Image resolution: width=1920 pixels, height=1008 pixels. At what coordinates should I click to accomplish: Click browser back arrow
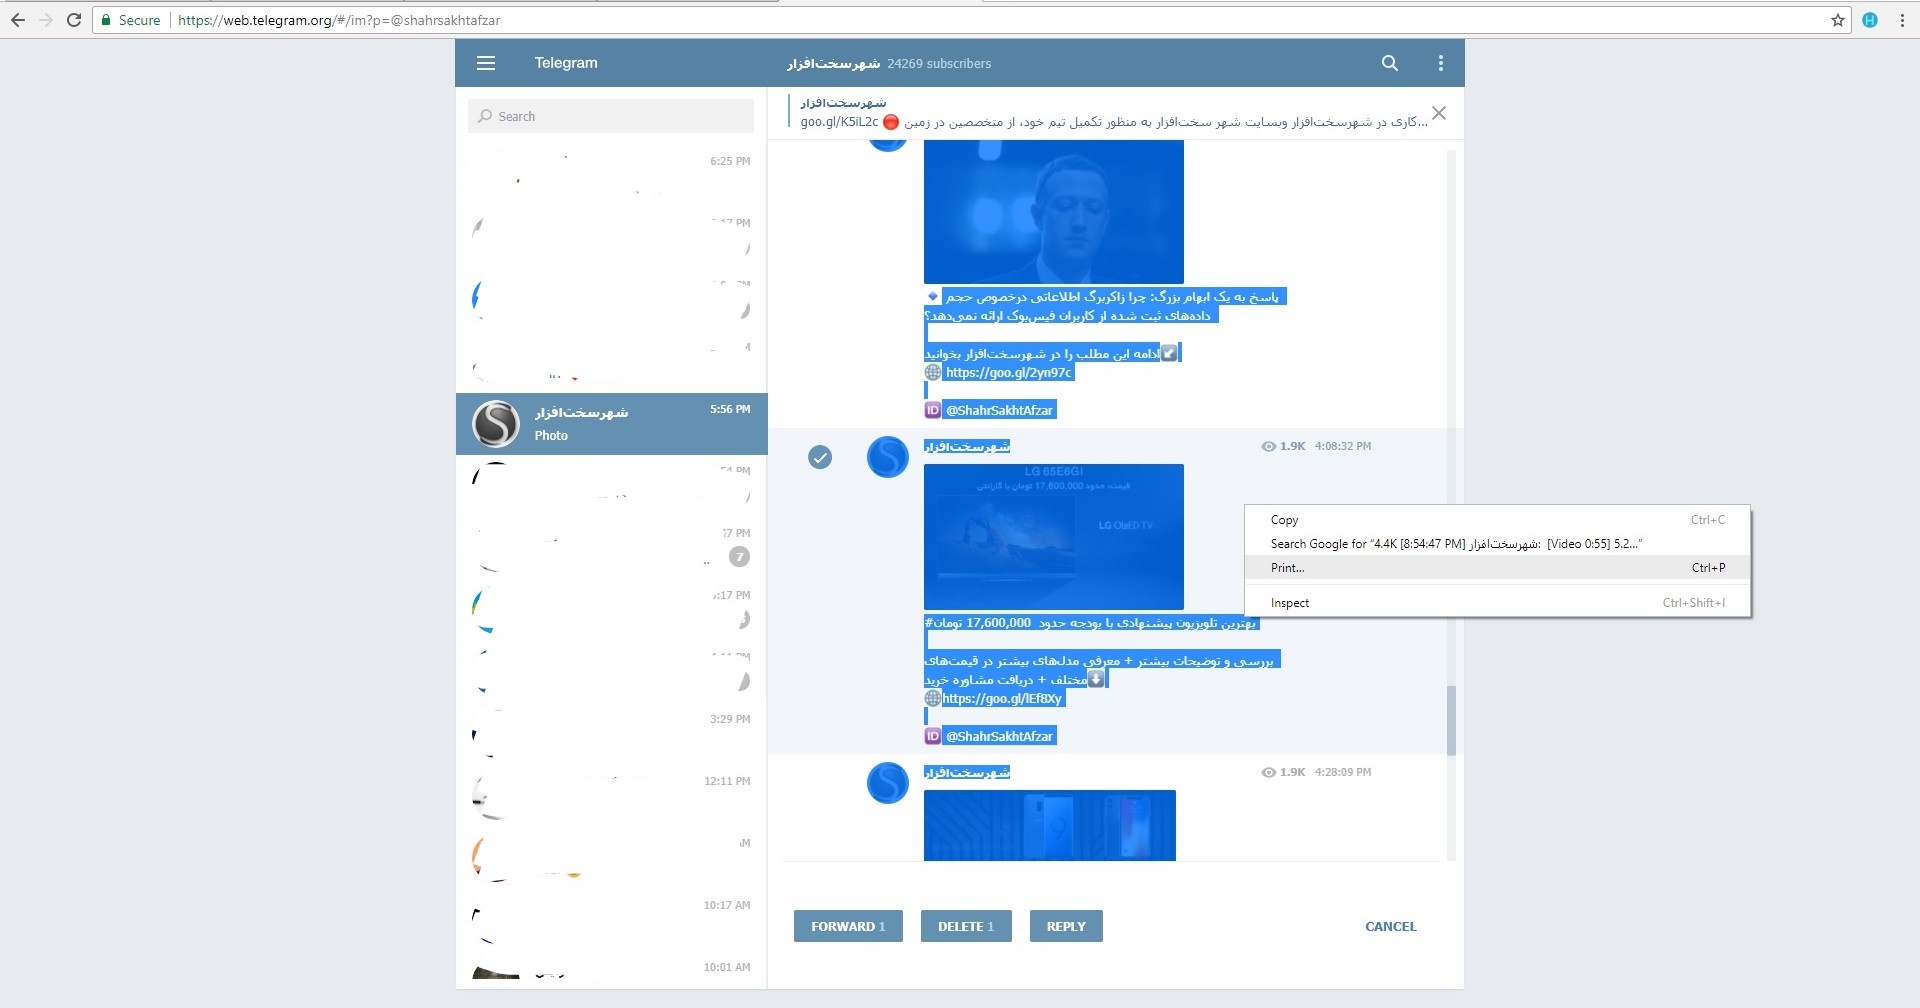point(18,20)
